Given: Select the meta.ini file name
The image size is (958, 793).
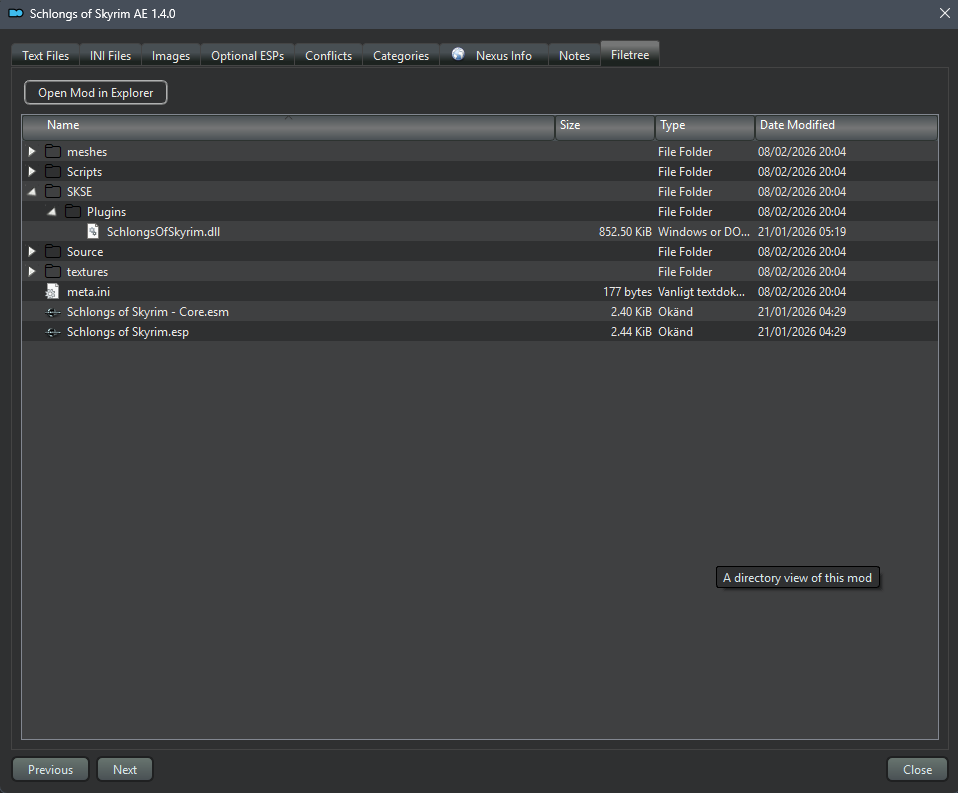Looking at the screenshot, I should tap(89, 292).
